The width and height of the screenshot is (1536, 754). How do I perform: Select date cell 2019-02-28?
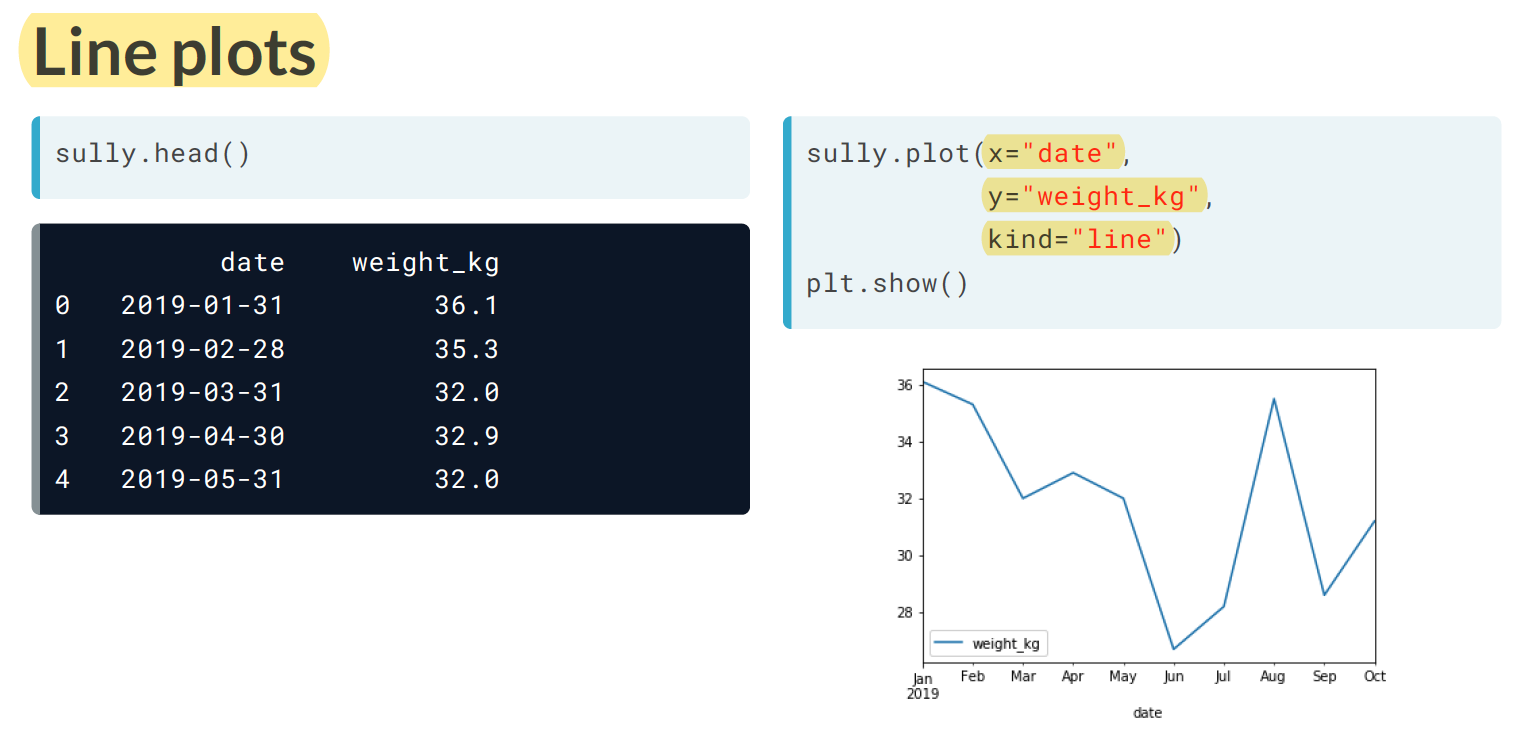(x=203, y=349)
